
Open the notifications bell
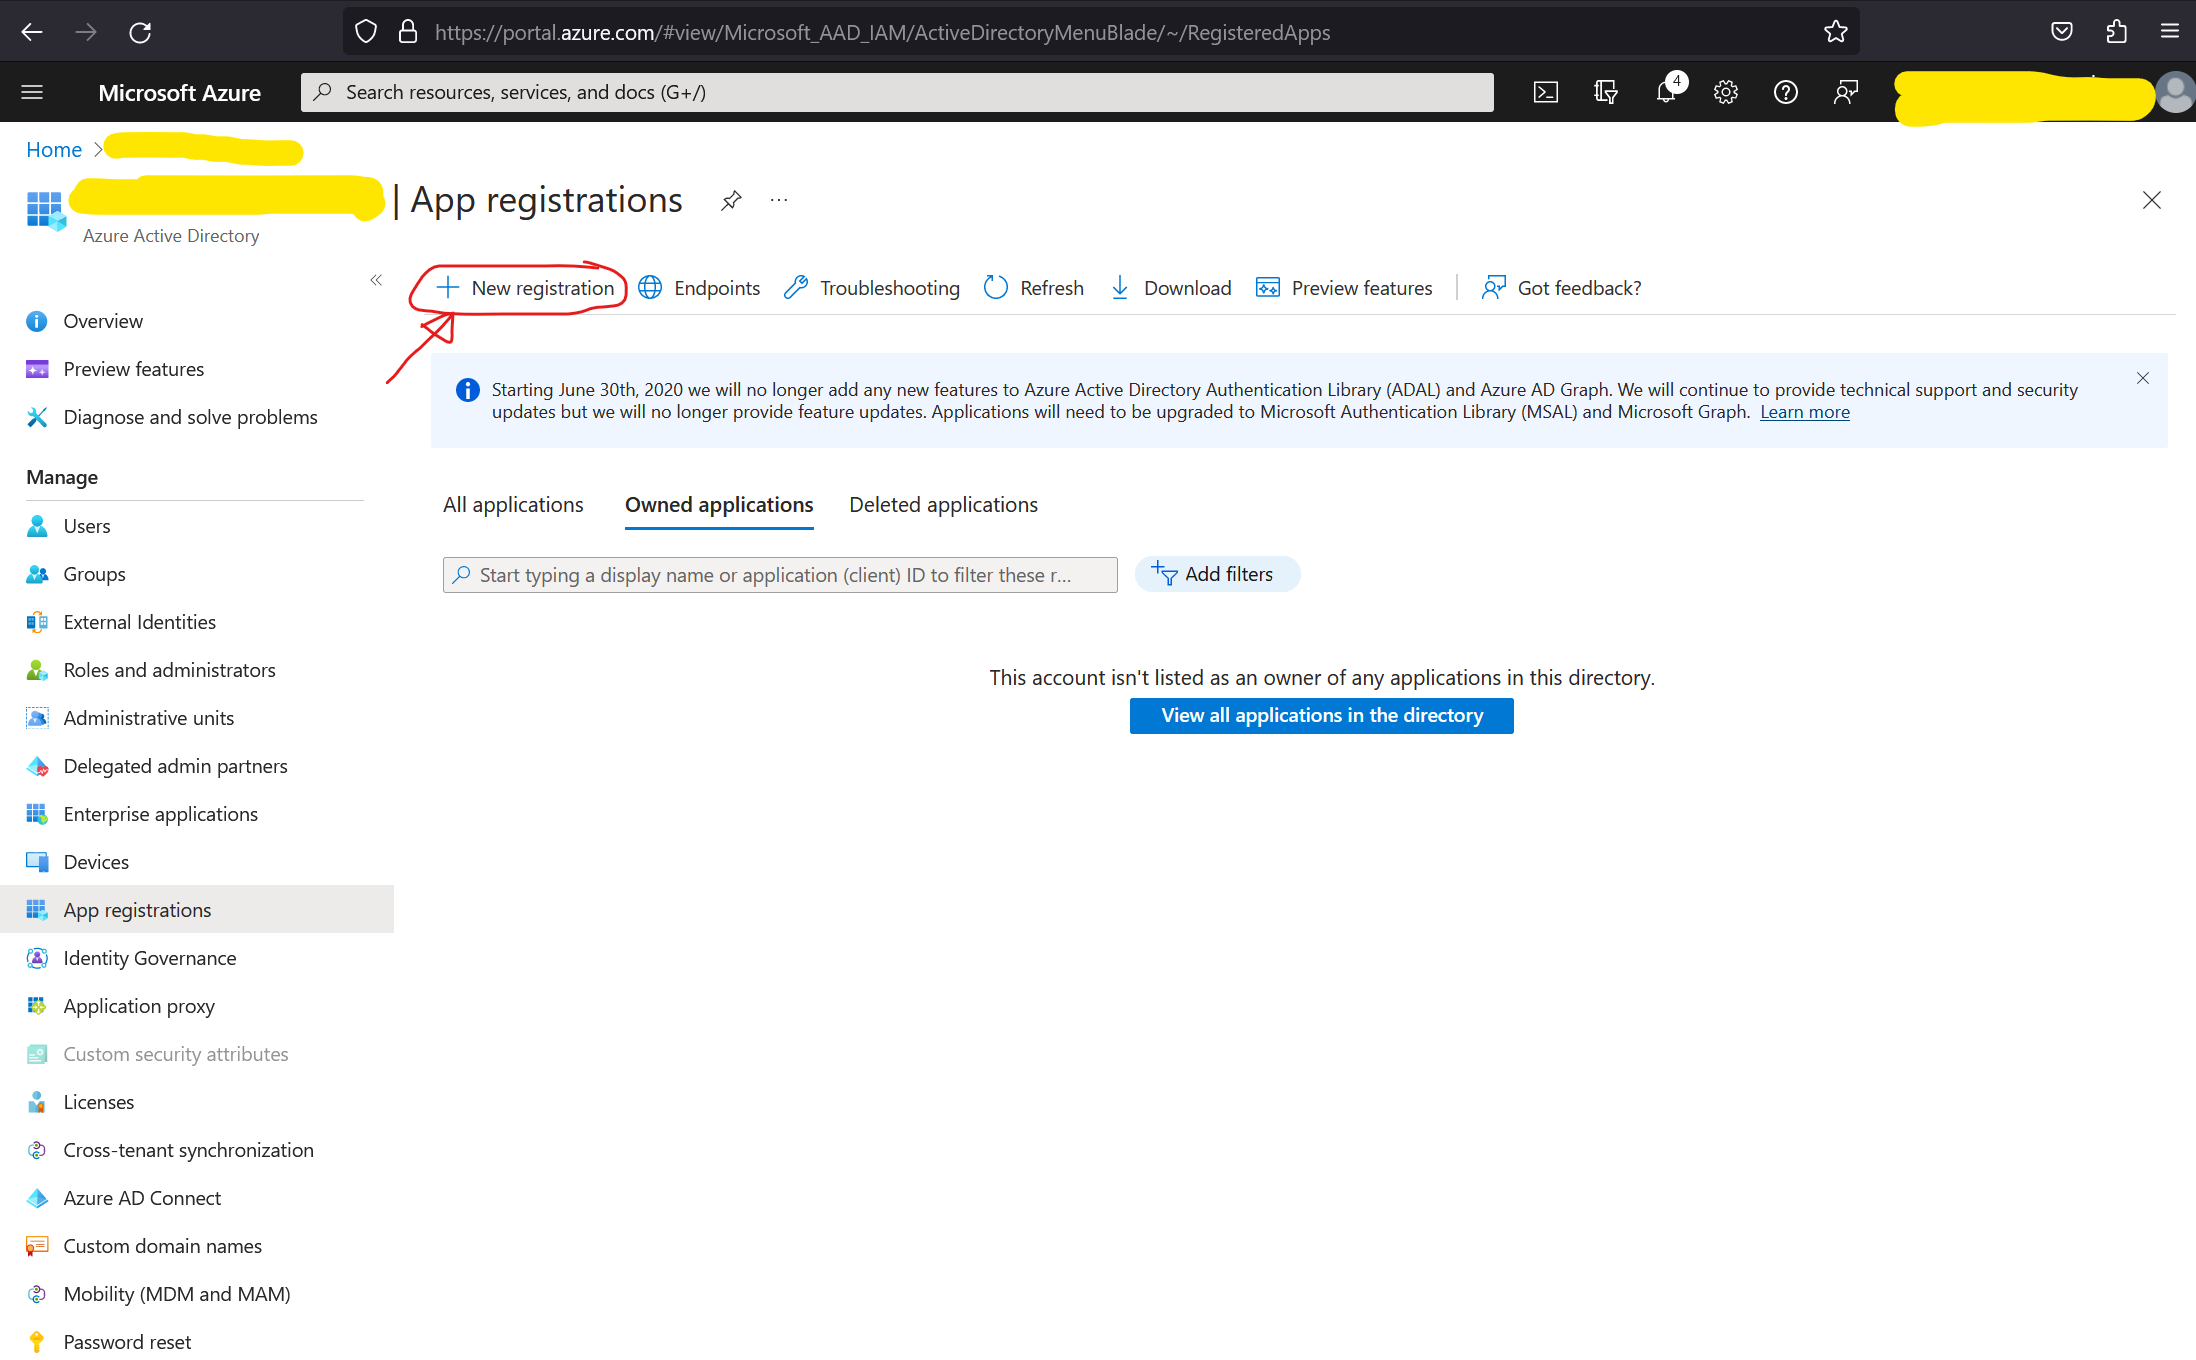(1666, 92)
